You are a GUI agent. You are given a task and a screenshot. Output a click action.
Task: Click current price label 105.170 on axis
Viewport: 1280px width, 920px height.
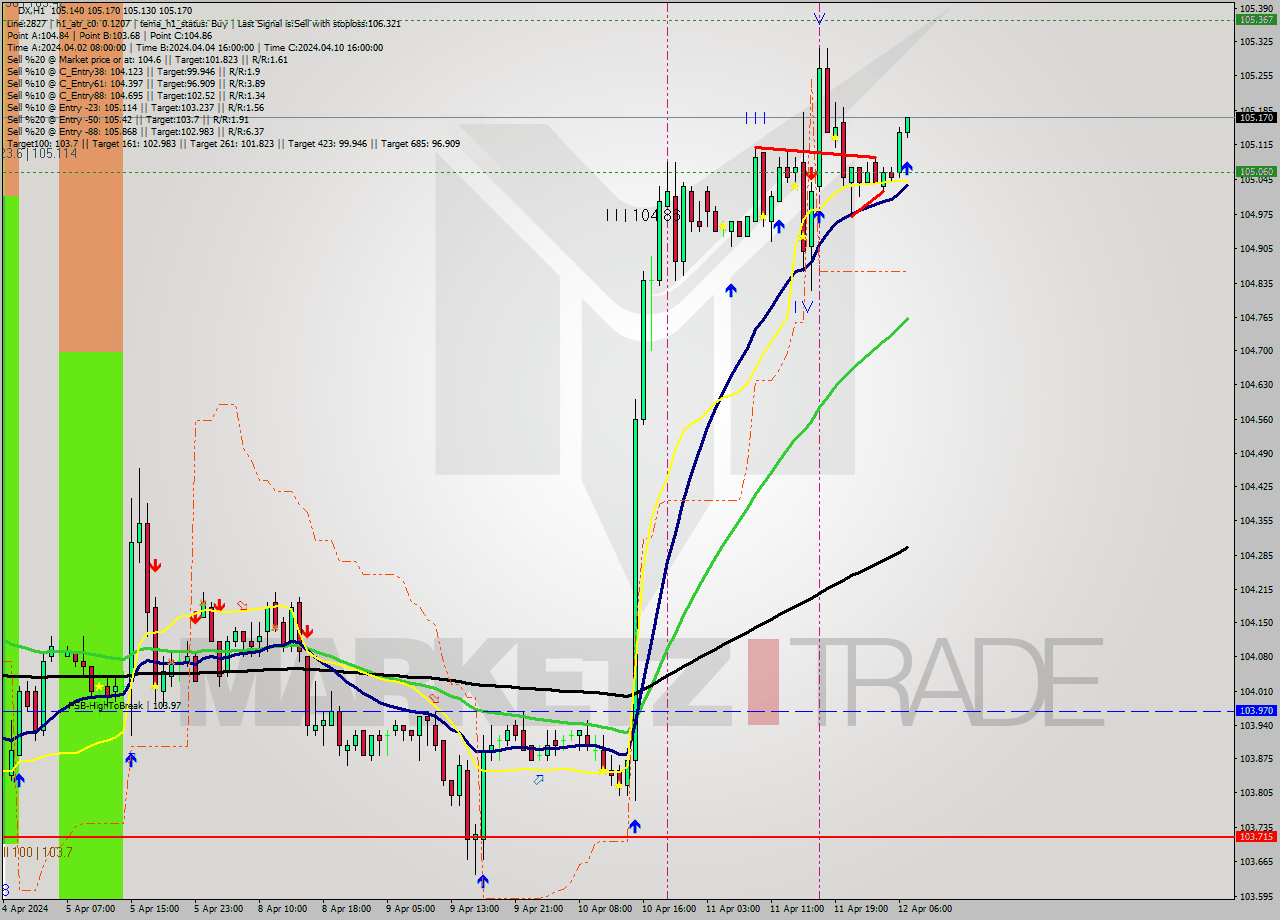pos(1256,117)
